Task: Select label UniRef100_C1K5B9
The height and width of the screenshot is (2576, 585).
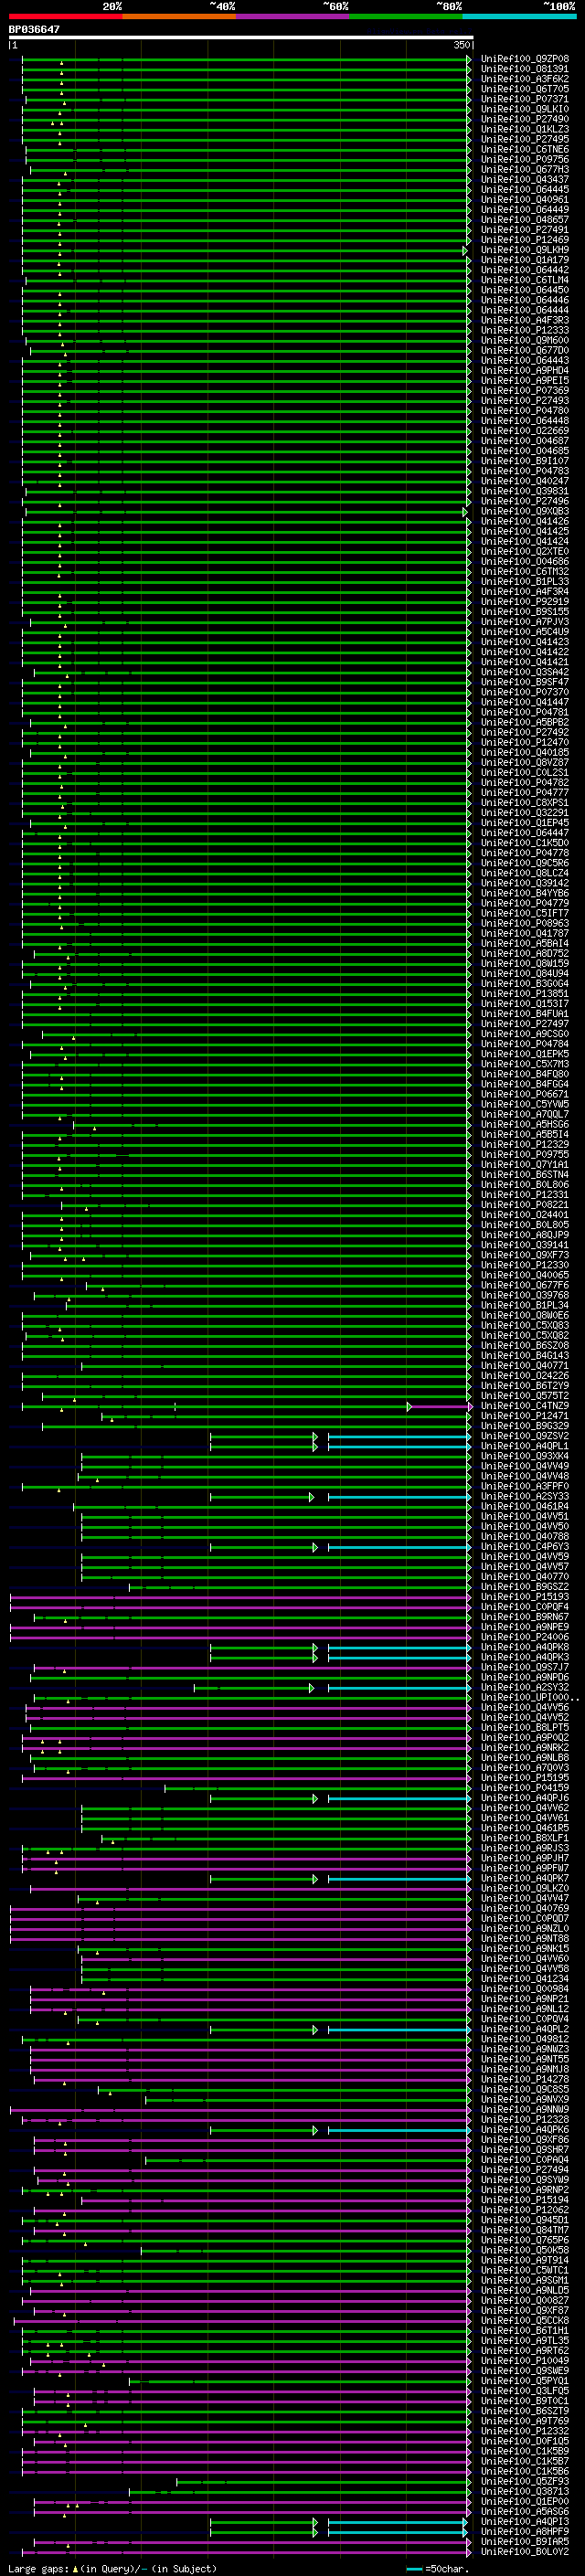Action: point(525,2451)
